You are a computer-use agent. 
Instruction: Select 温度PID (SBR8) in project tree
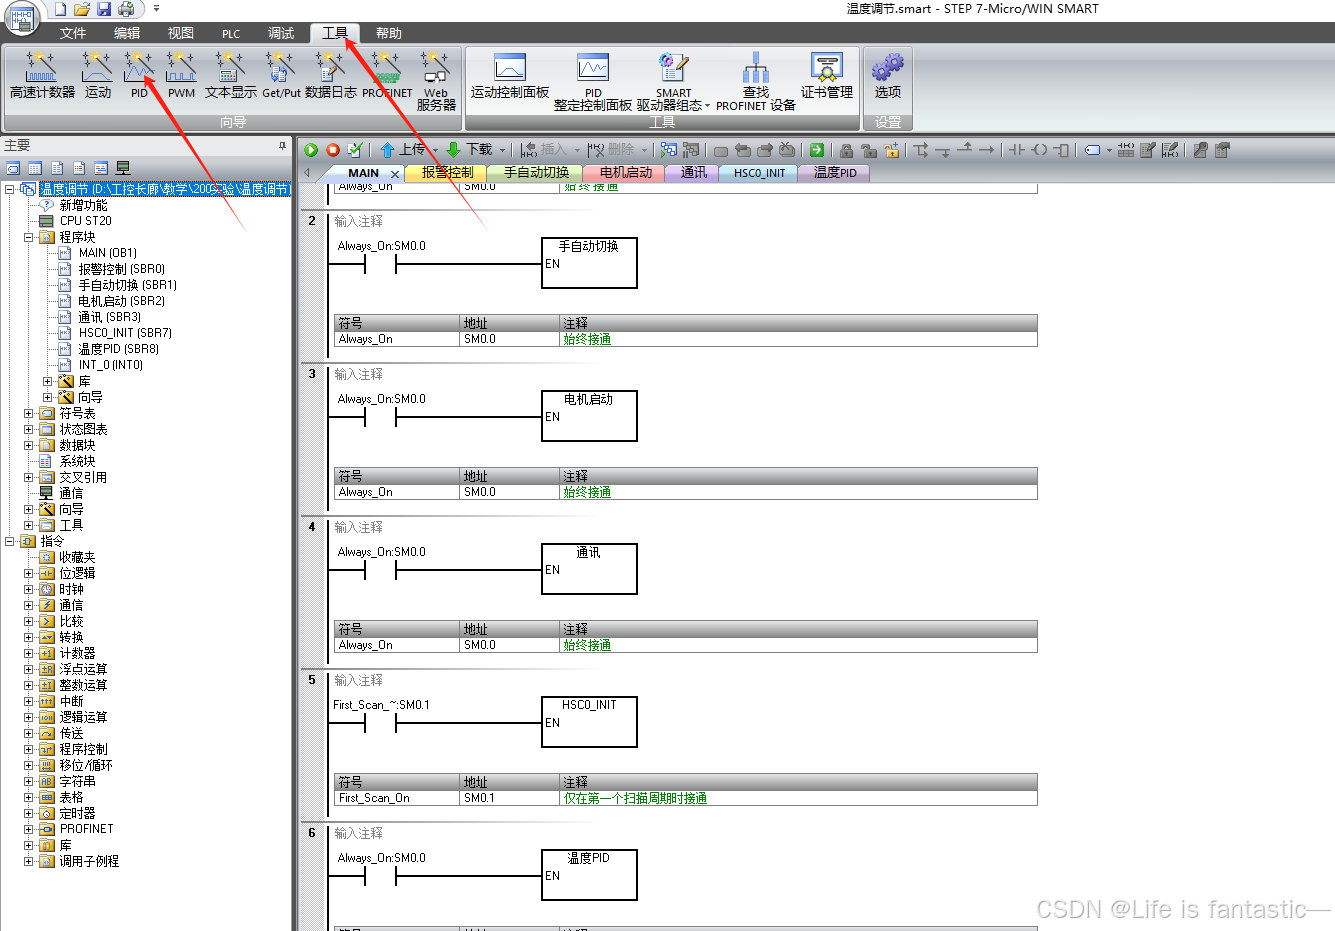tap(118, 349)
